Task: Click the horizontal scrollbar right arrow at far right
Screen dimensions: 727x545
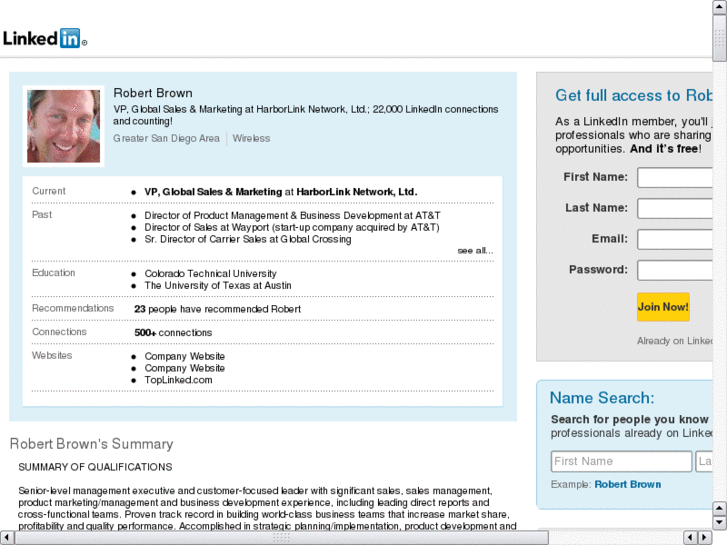Action: pyautogui.click(x=705, y=538)
